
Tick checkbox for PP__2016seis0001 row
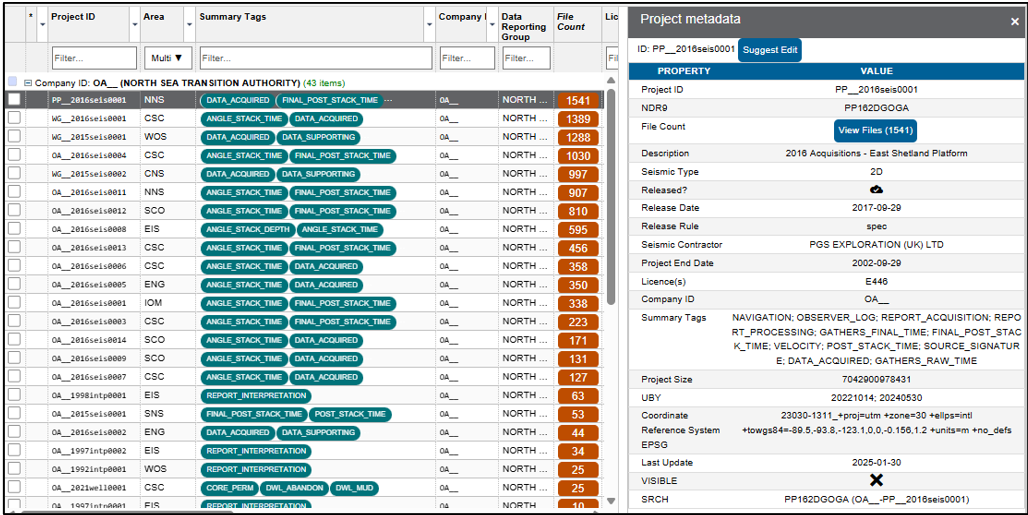(x=14, y=100)
